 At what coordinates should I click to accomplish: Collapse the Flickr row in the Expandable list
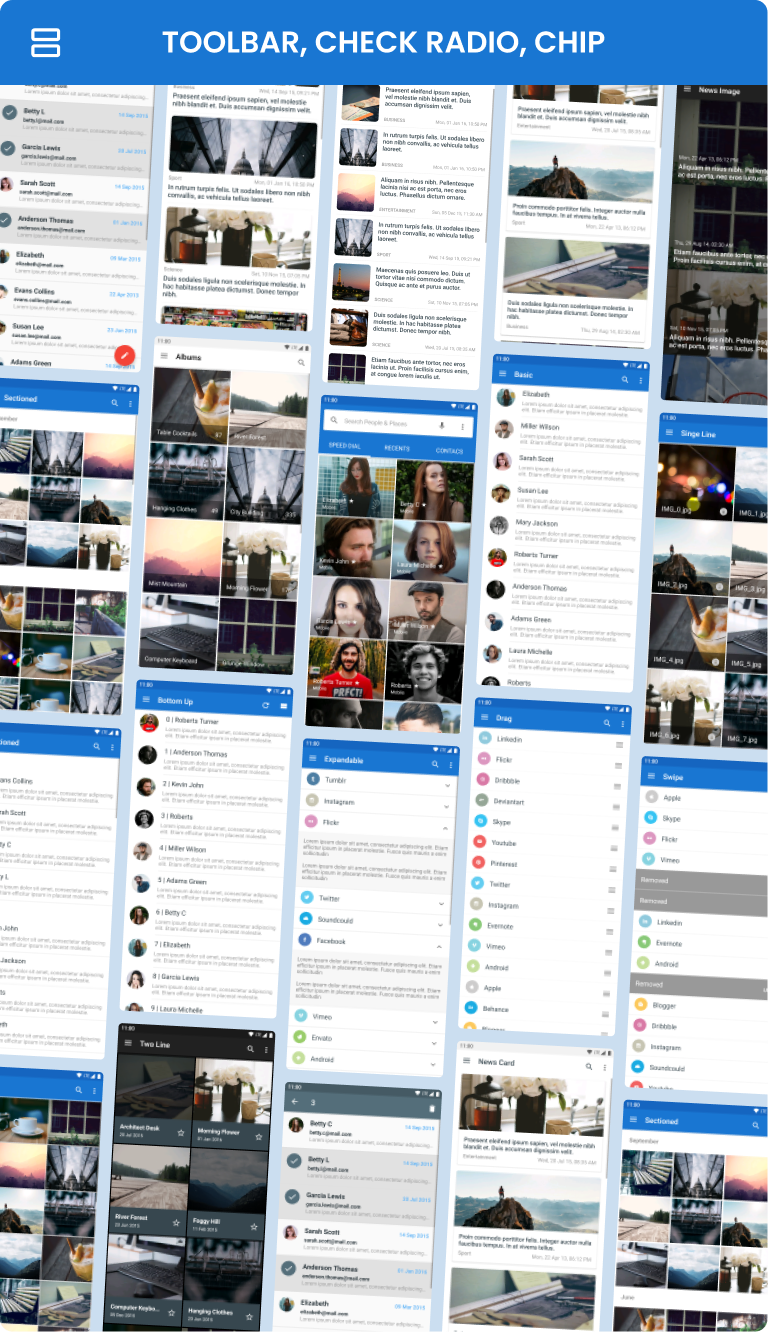pos(443,829)
